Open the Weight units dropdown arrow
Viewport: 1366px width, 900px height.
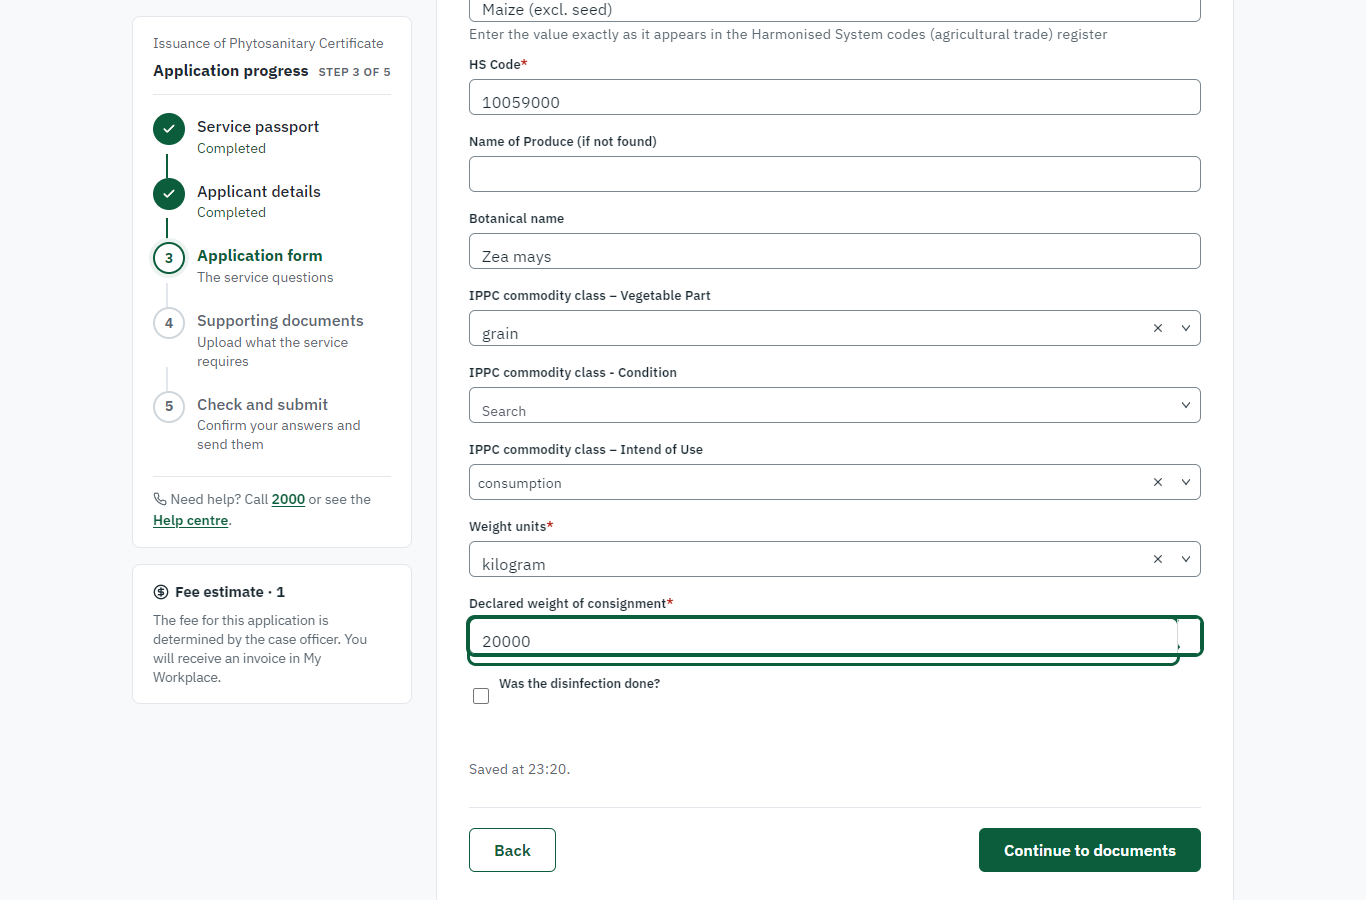click(x=1186, y=559)
